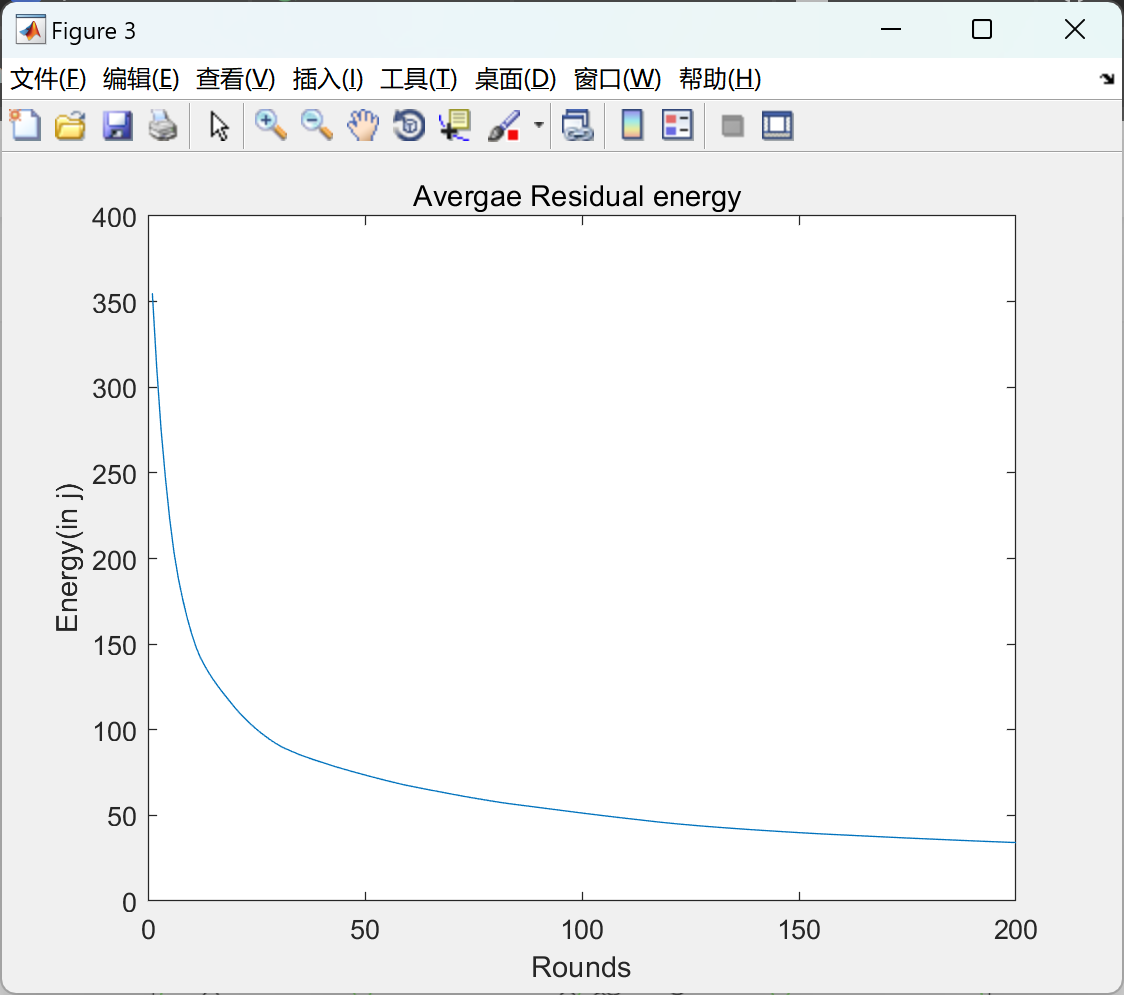Image resolution: width=1124 pixels, height=995 pixels.
Task: Click the Hide Plot Tools icon
Action: [x=732, y=126]
